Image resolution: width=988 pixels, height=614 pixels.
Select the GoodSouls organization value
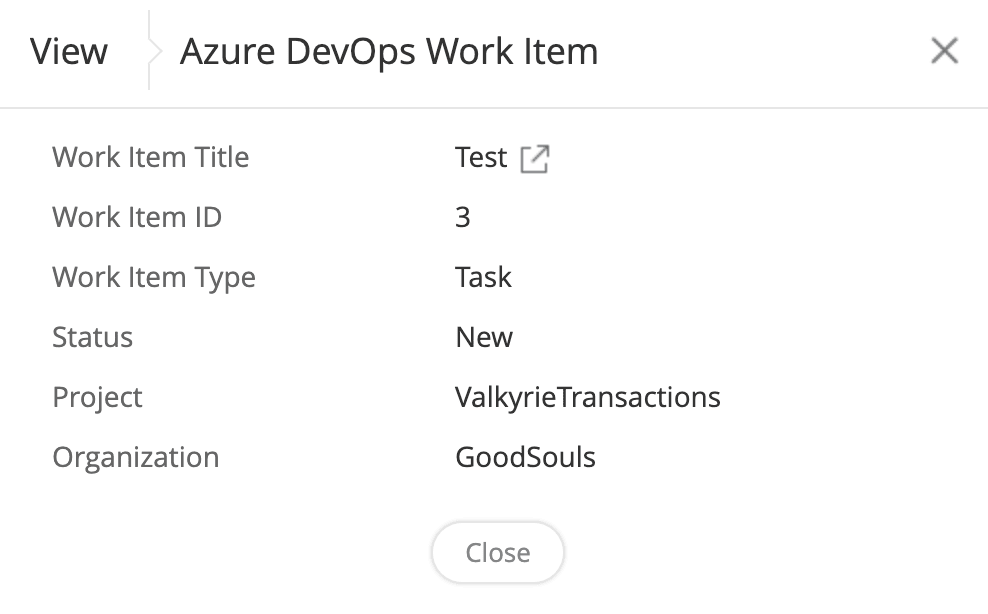click(x=525, y=457)
